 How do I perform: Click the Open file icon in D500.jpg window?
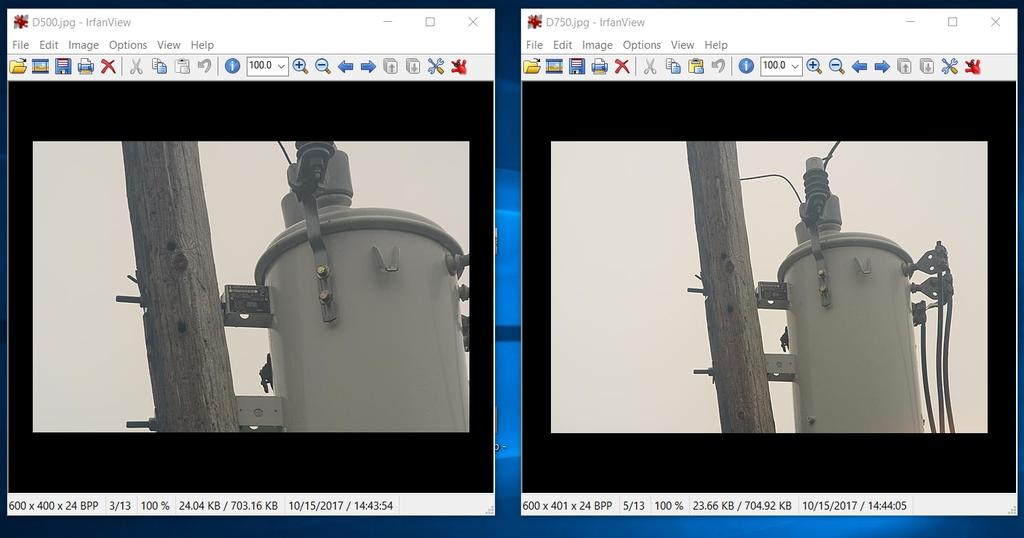point(18,67)
